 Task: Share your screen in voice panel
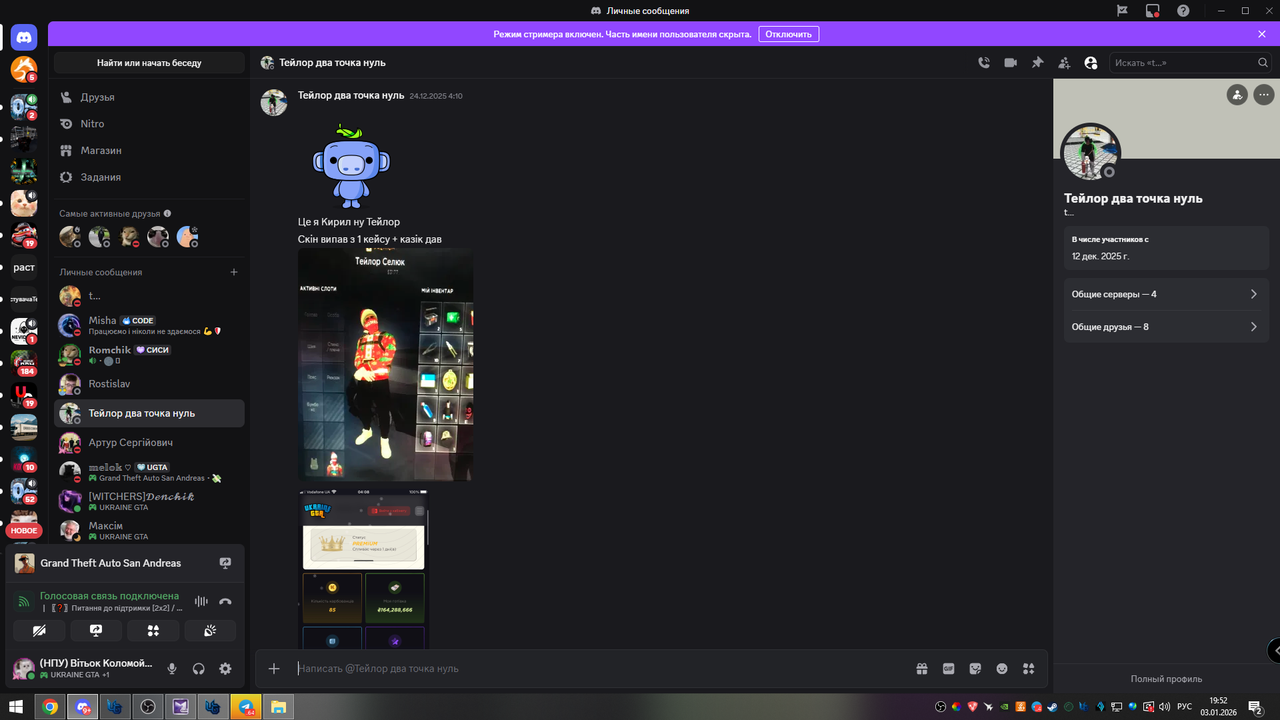(96, 631)
